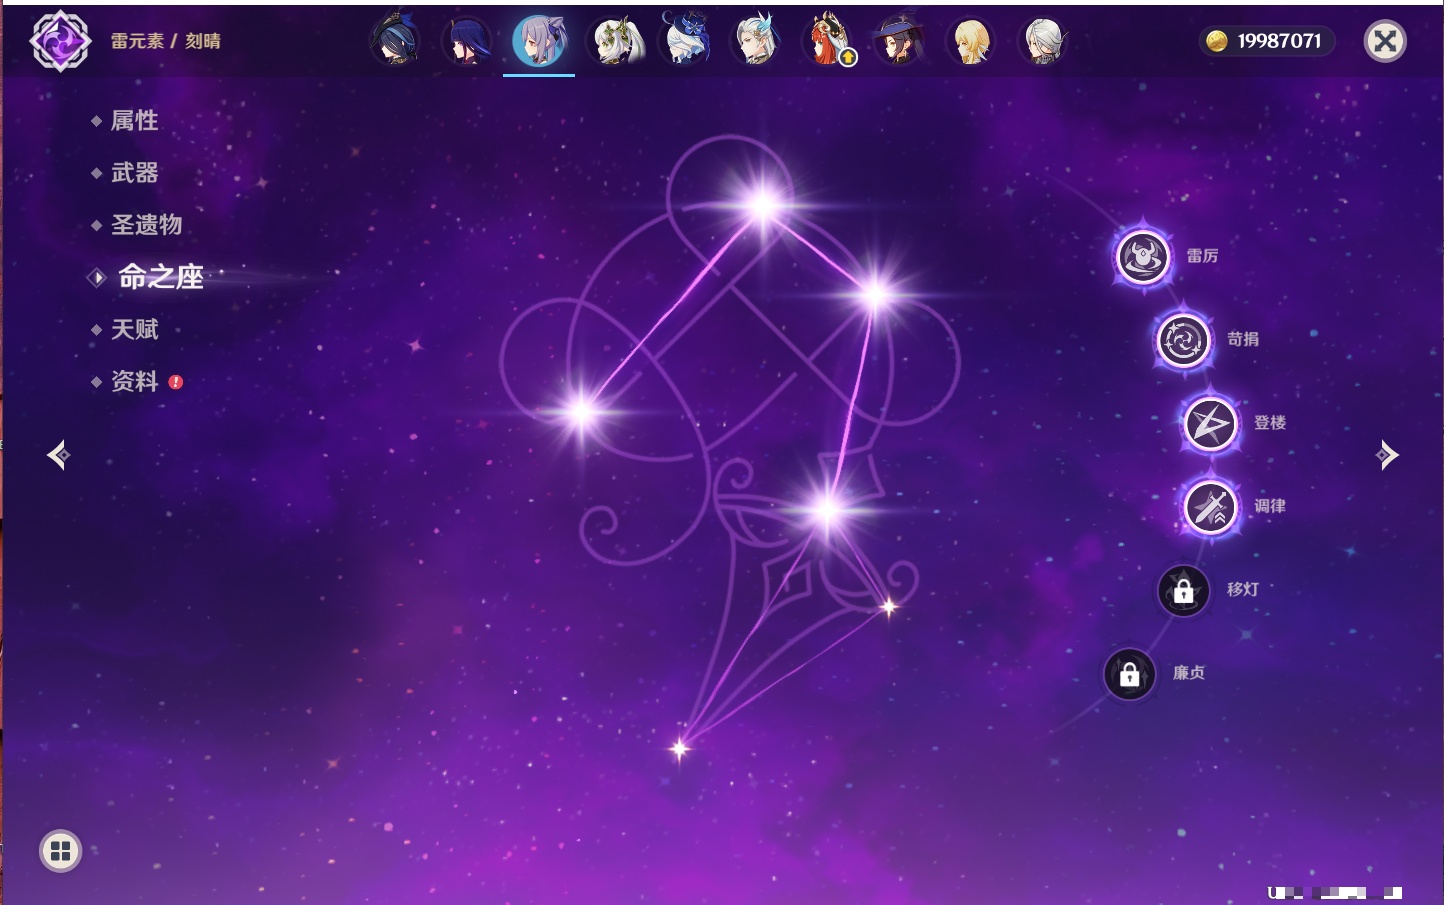This screenshot has height=905, width=1444.
Task: Select the last white-haired character portrait
Action: 1043,41
